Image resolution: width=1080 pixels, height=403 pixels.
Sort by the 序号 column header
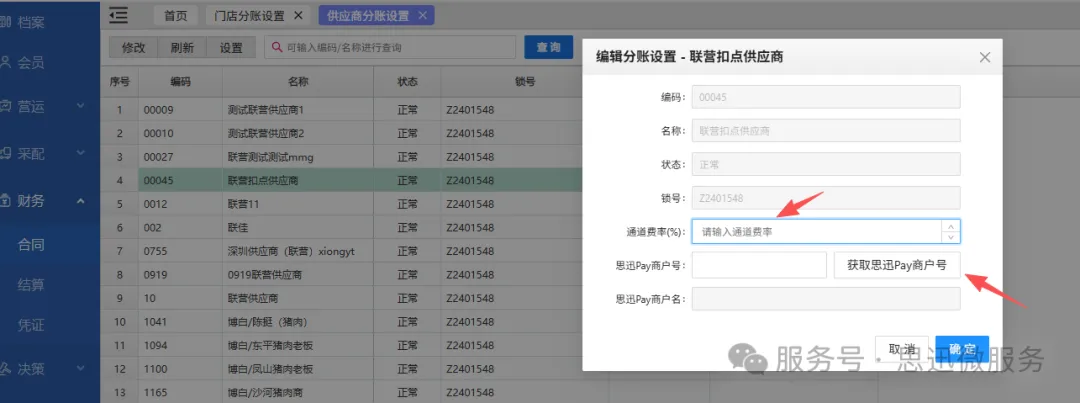119,82
